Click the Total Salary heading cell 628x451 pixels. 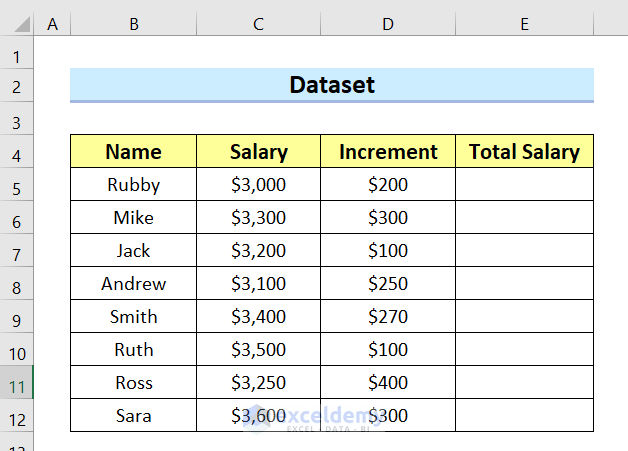coord(524,152)
